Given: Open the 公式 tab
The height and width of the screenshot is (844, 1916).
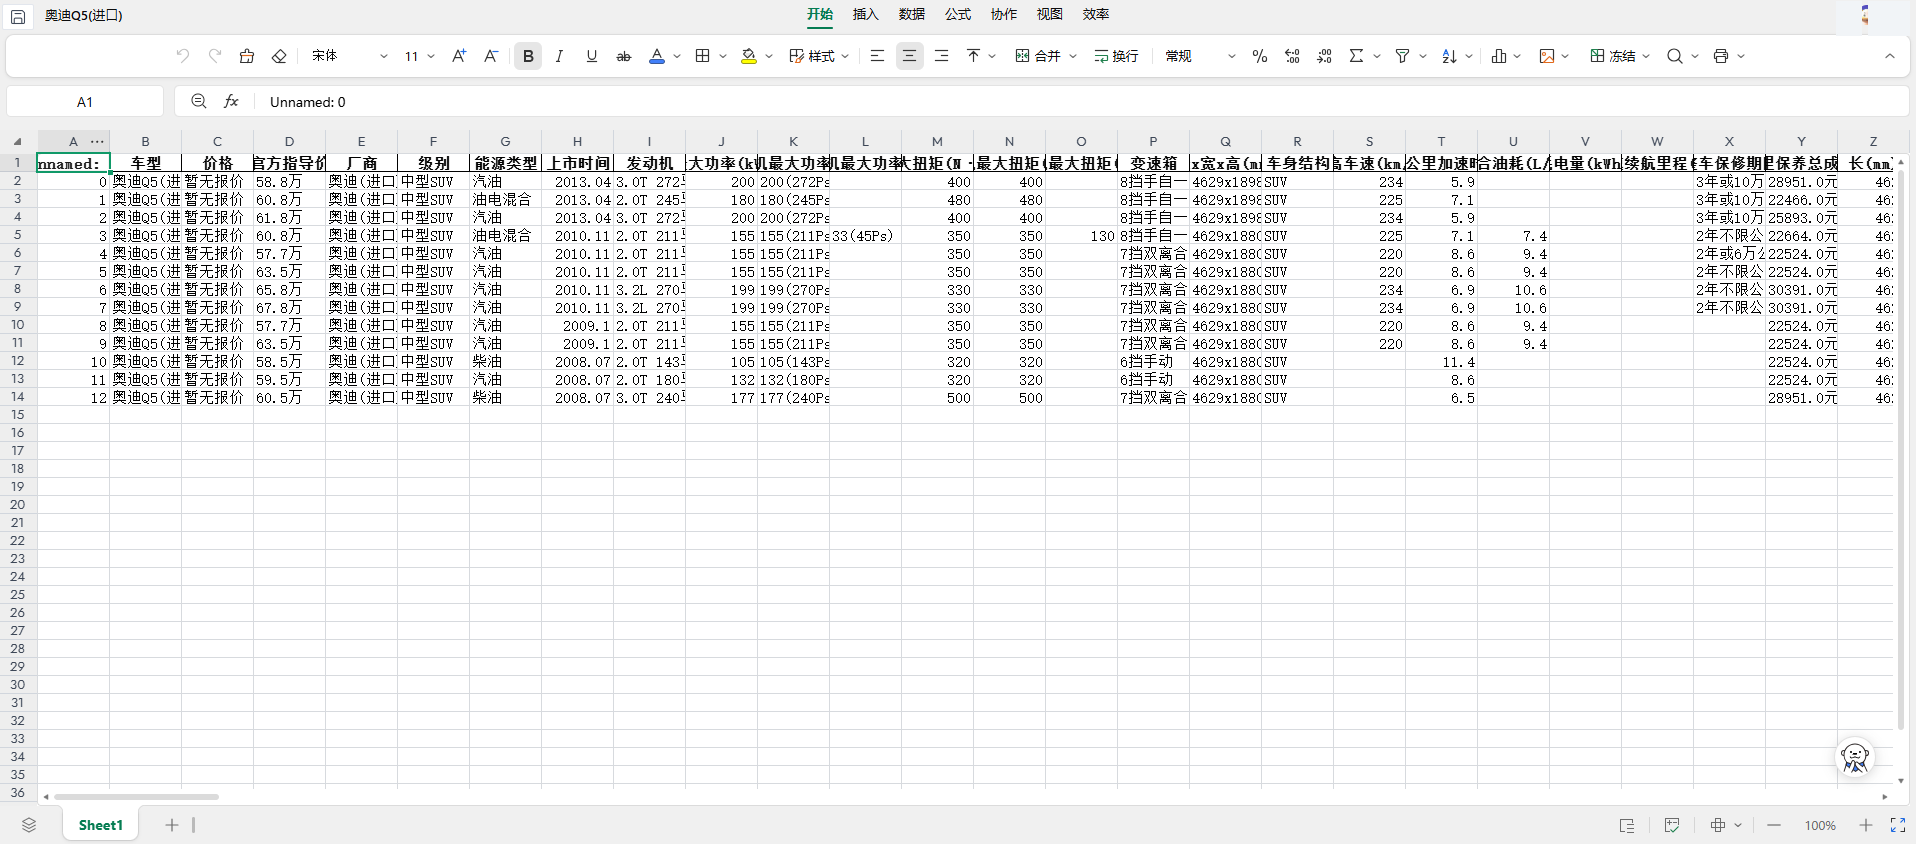Looking at the screenshot, I should pos(958,14).
